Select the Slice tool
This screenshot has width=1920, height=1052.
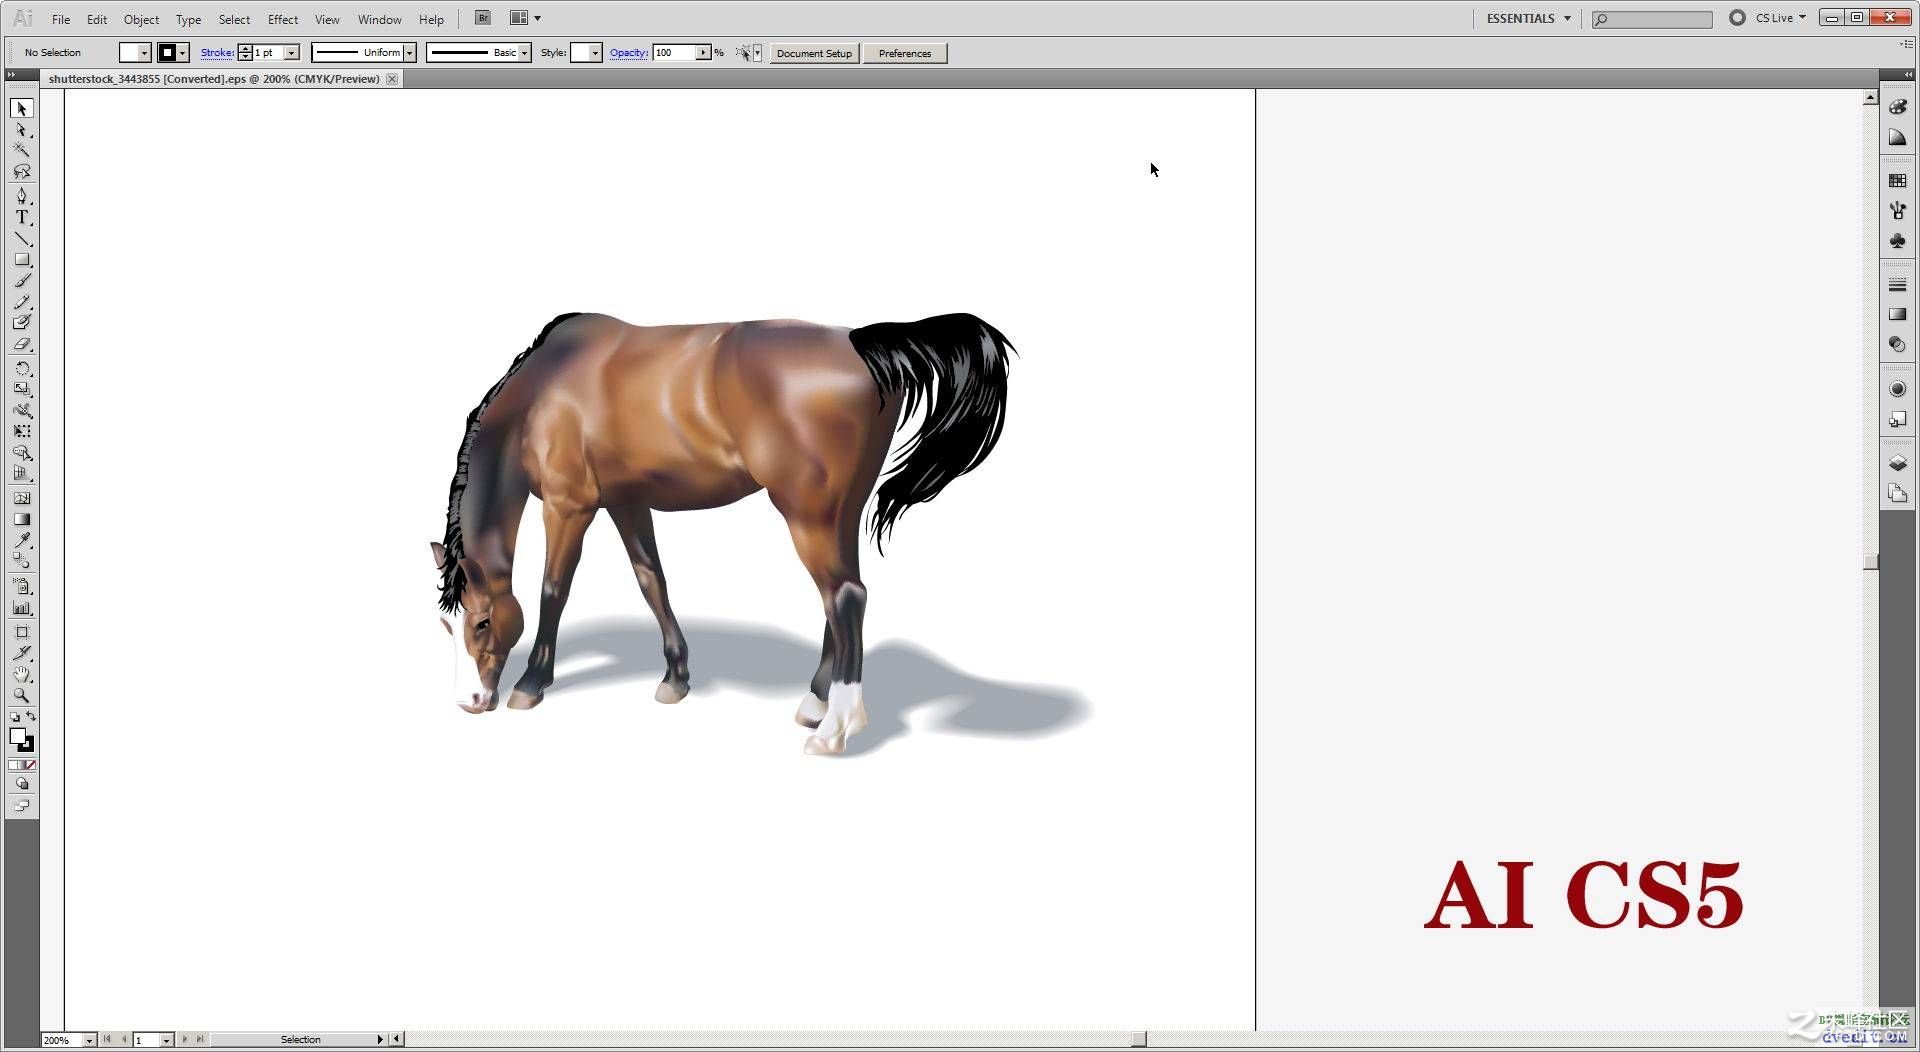tap(22, 653)
